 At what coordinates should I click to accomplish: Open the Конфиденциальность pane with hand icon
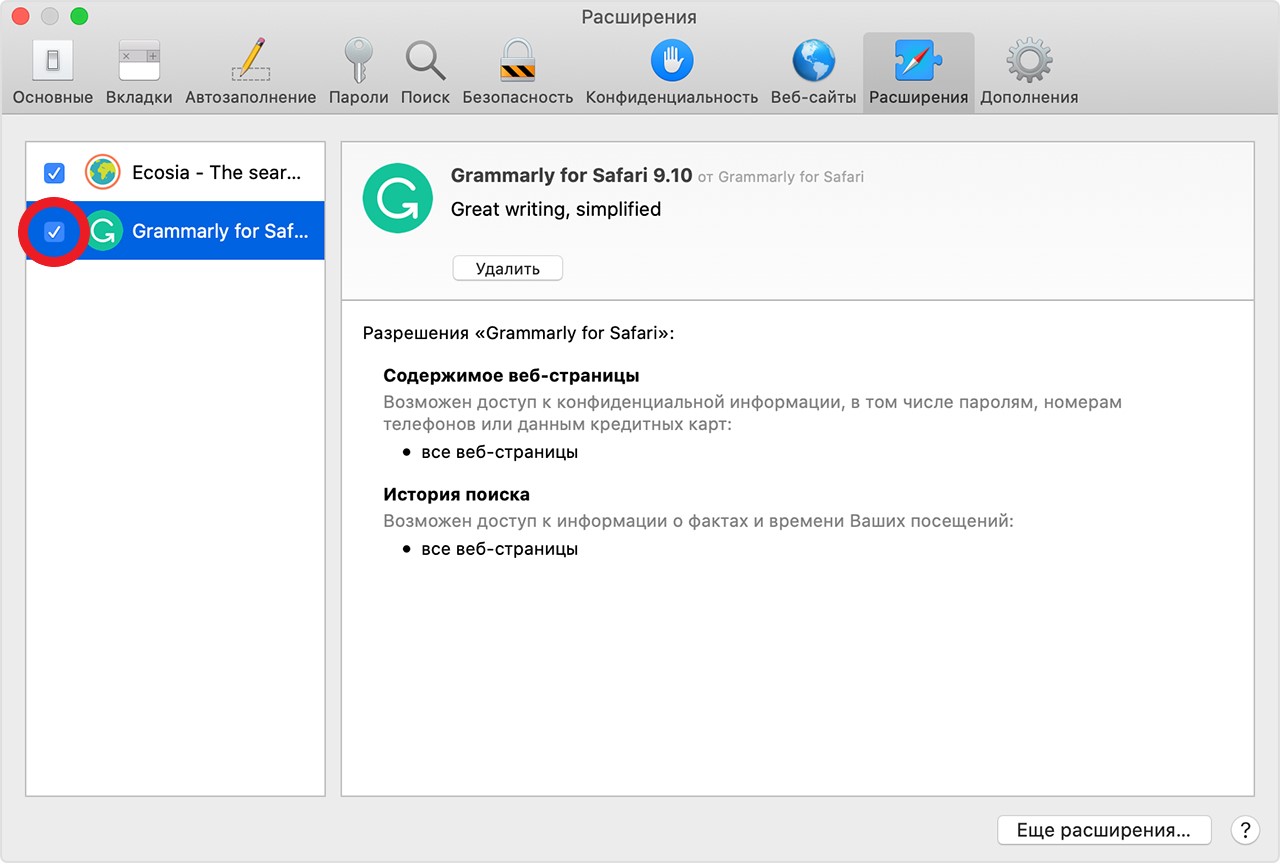pos(672,71)
